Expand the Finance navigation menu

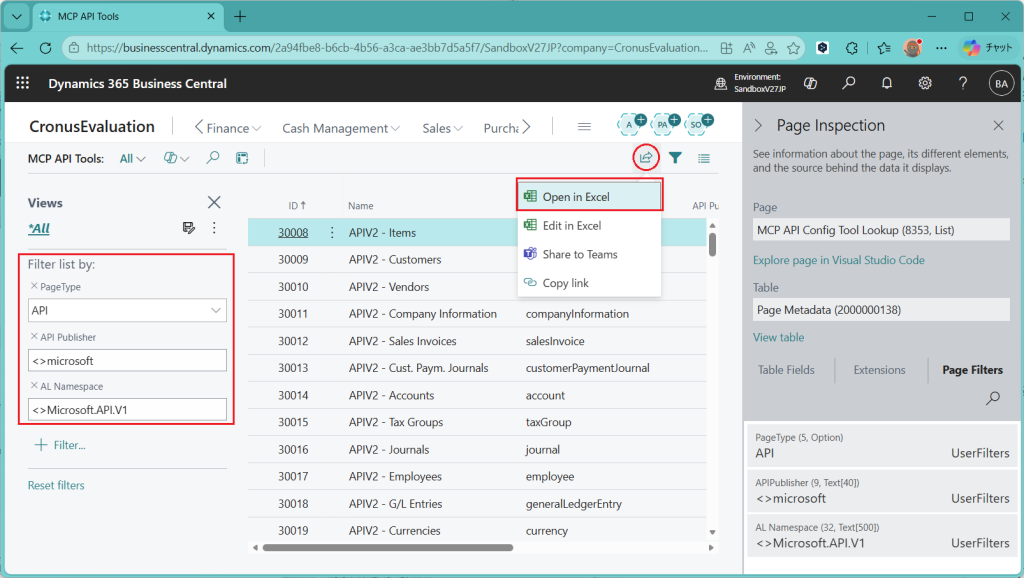click(x=228, y=128)
